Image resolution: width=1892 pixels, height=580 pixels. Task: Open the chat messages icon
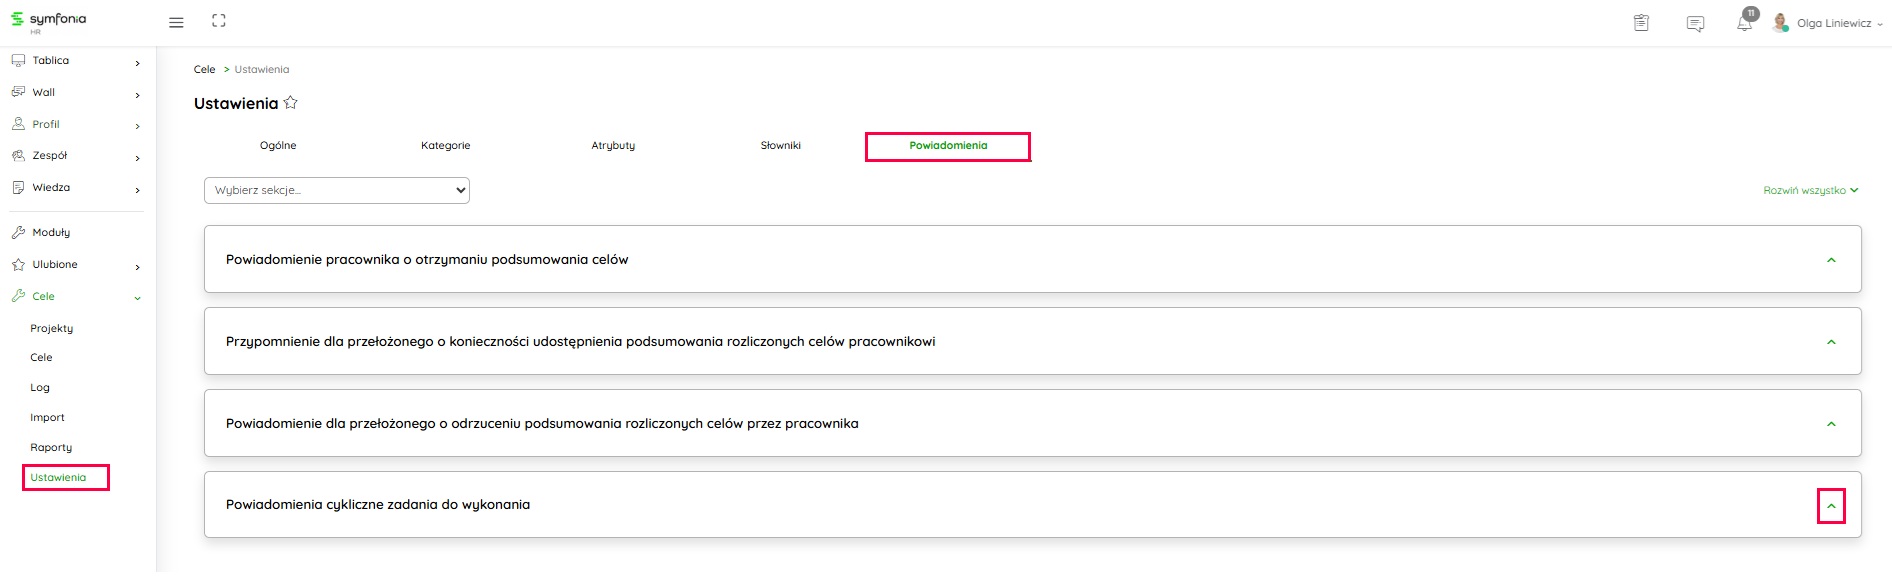coord(1695,23)
